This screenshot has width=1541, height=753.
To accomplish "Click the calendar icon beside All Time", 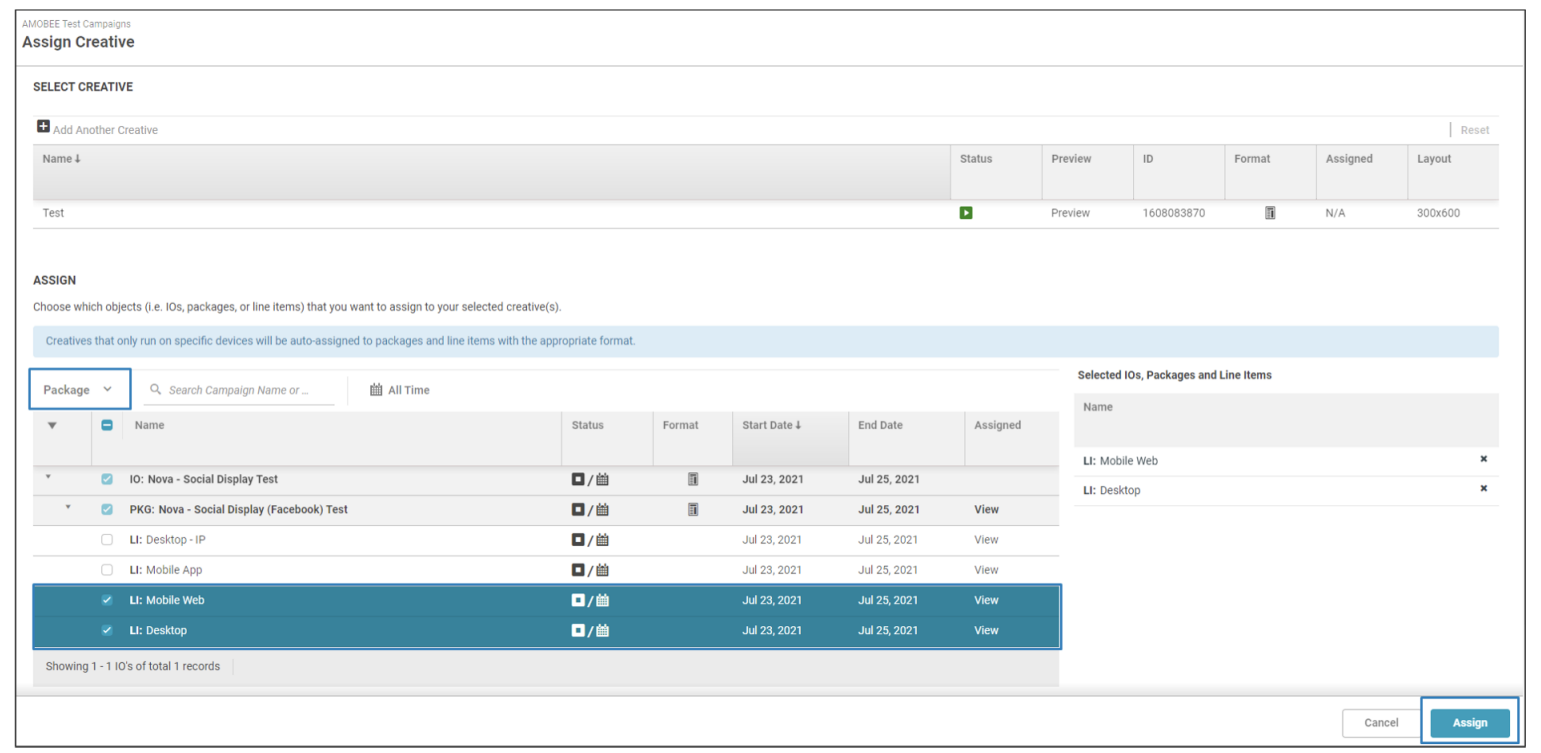I will (x=376, y=390).
